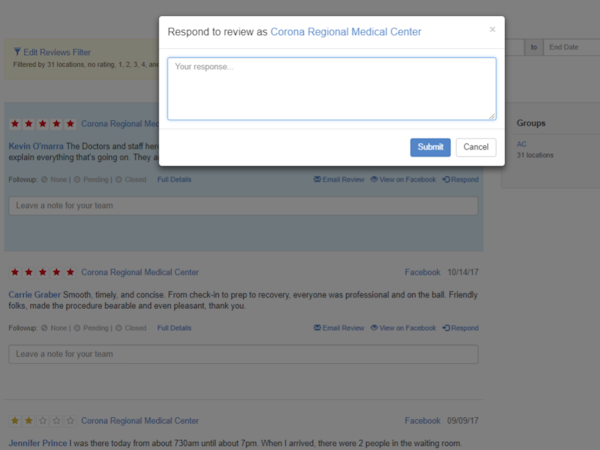The image size is (600, 450).
Task: Submit the review response
Action: point(430,147)
